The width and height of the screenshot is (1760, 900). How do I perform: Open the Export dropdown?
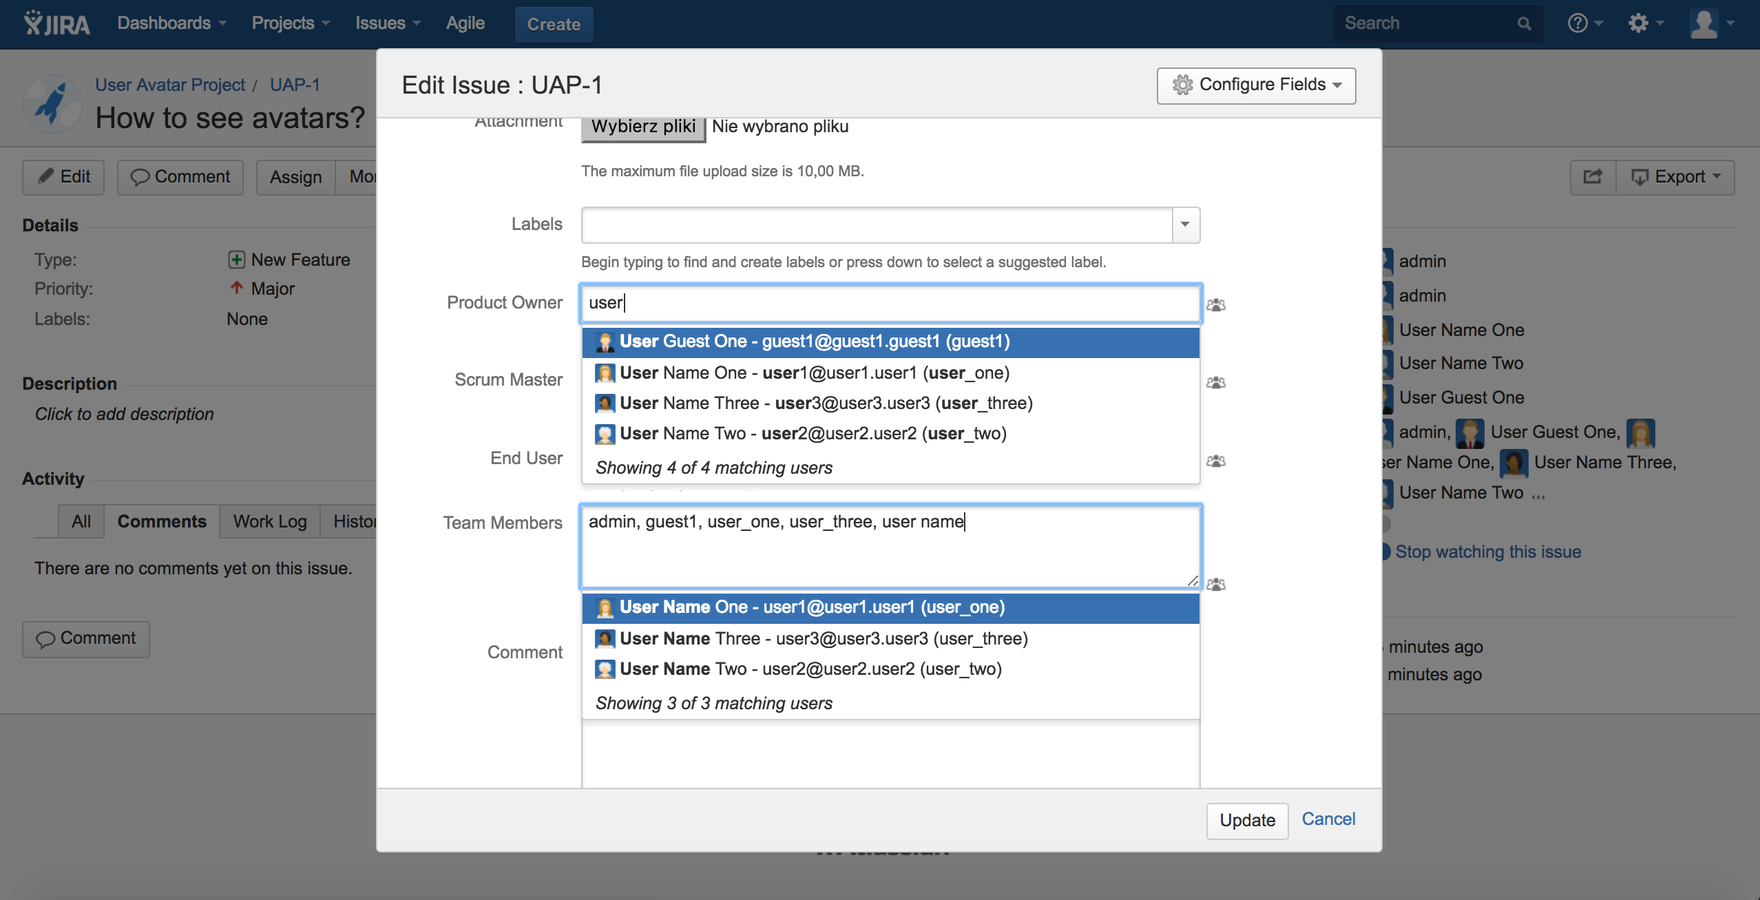pyautogui.click(x=1676, y=177)
